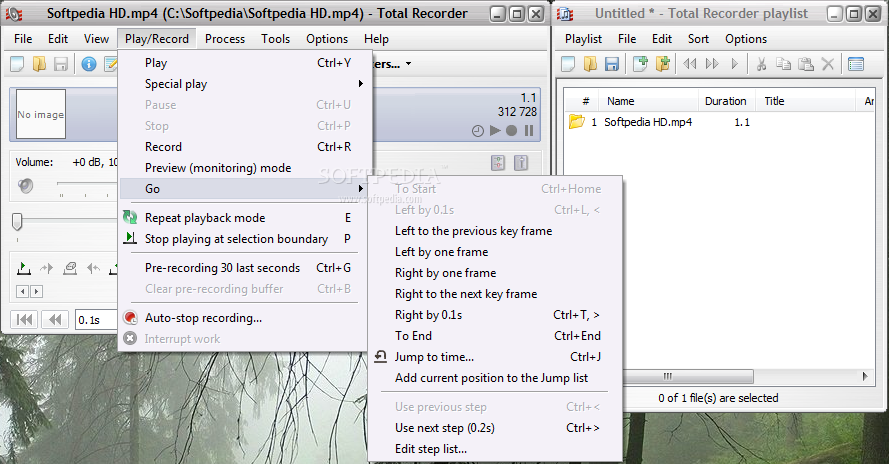The width and height of the screenshot is (889, 464).
Task: Select Left to the previous key frame
Action: [x=495, y=231]
